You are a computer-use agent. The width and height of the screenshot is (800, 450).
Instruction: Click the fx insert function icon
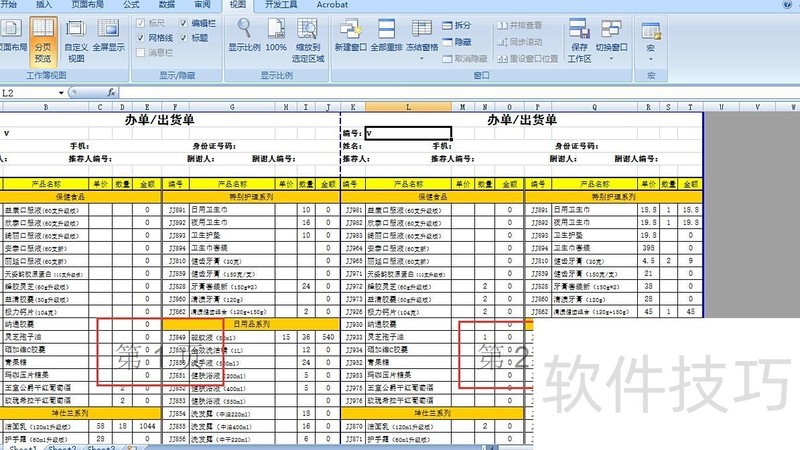(x=111, y=92)
